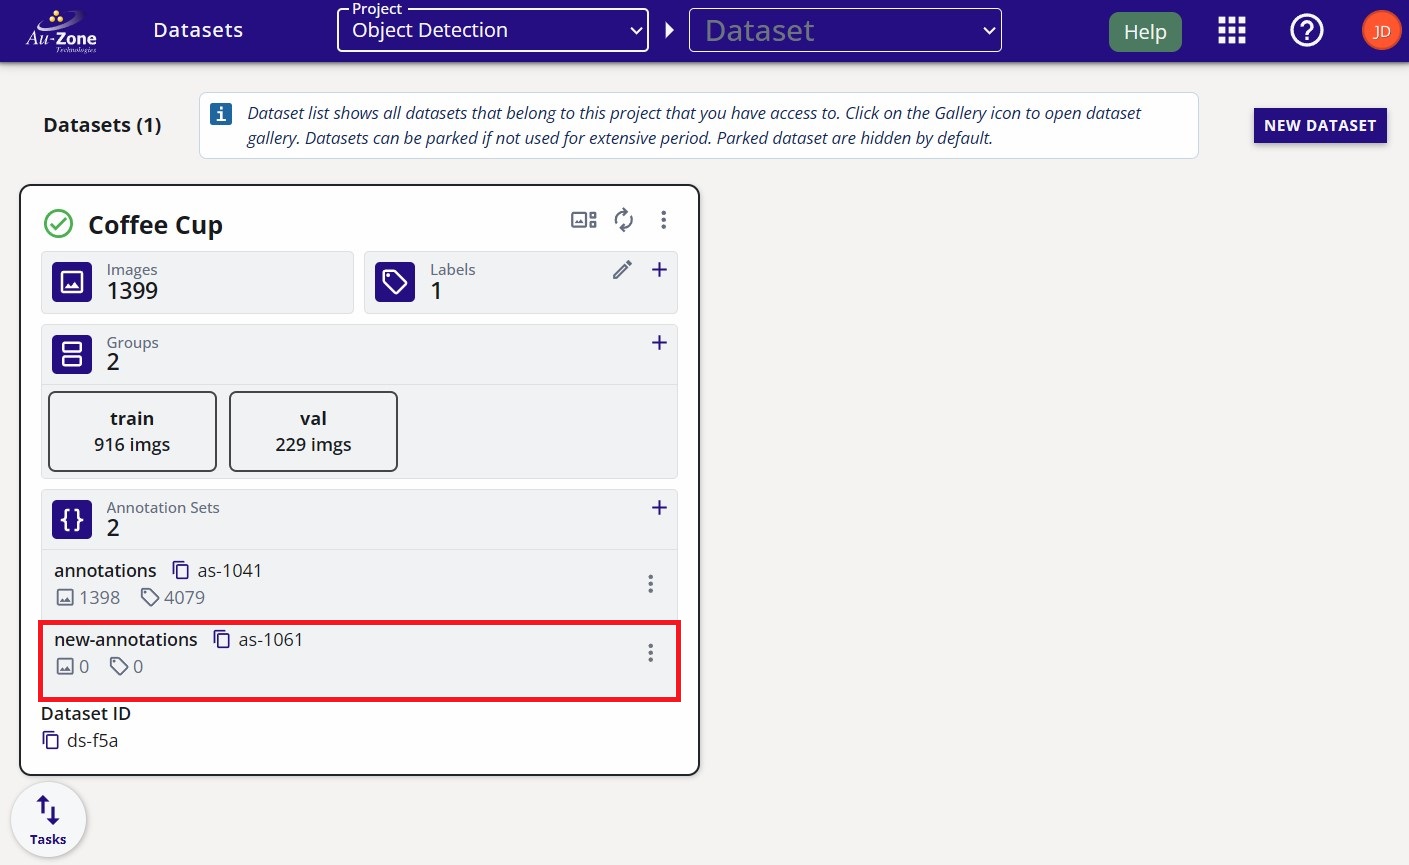Open the menu for the annotations set

[x=651, y=583]
